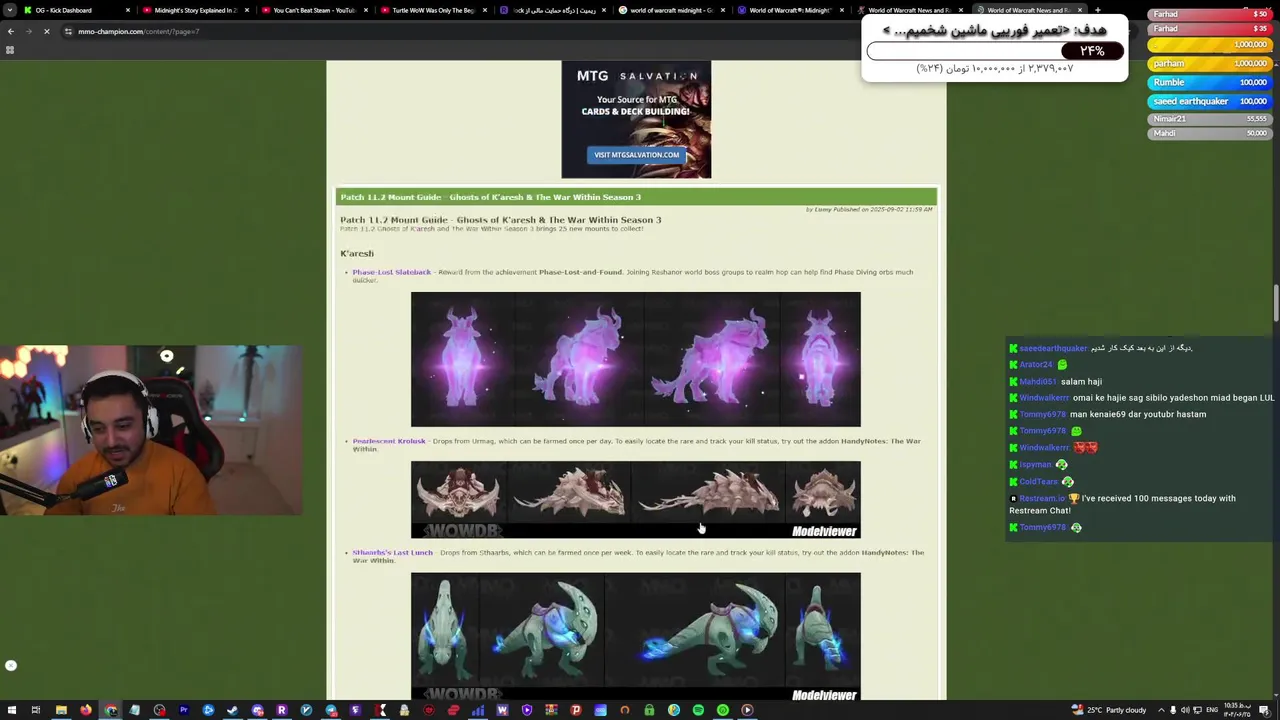Click Farhad's top donation entry $50
The height and width of the screenshot is (720, 1280).
tap(1209, 14)
